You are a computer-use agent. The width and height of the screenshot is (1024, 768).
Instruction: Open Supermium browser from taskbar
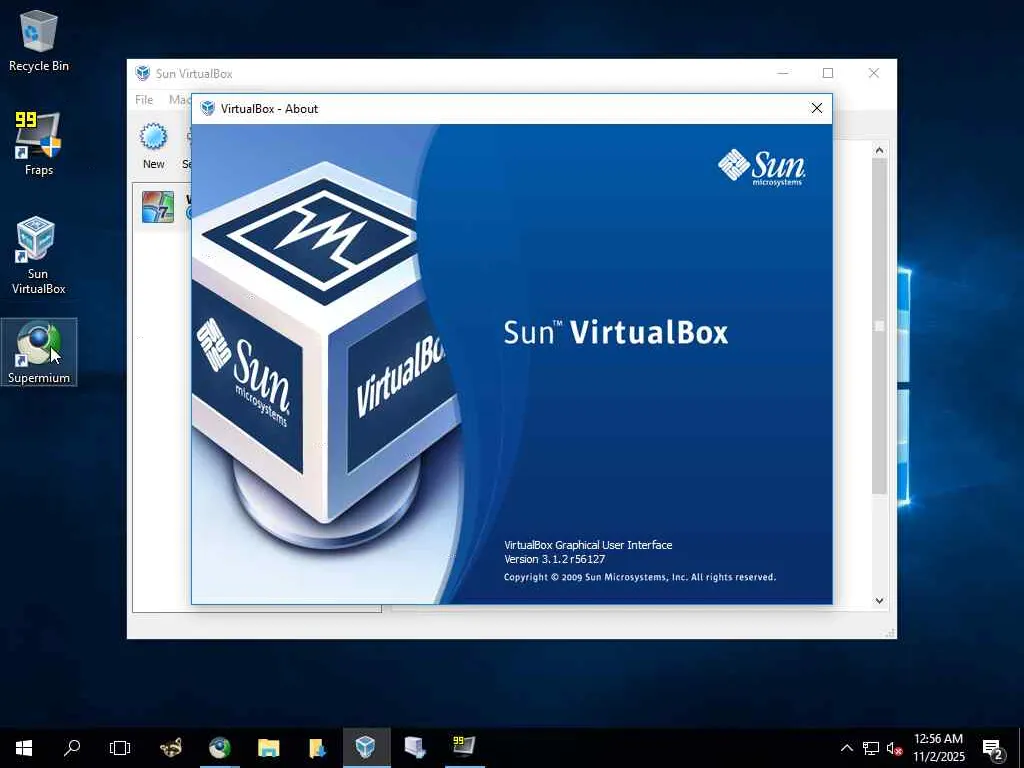pyautogui.click(x=220, y=748)
